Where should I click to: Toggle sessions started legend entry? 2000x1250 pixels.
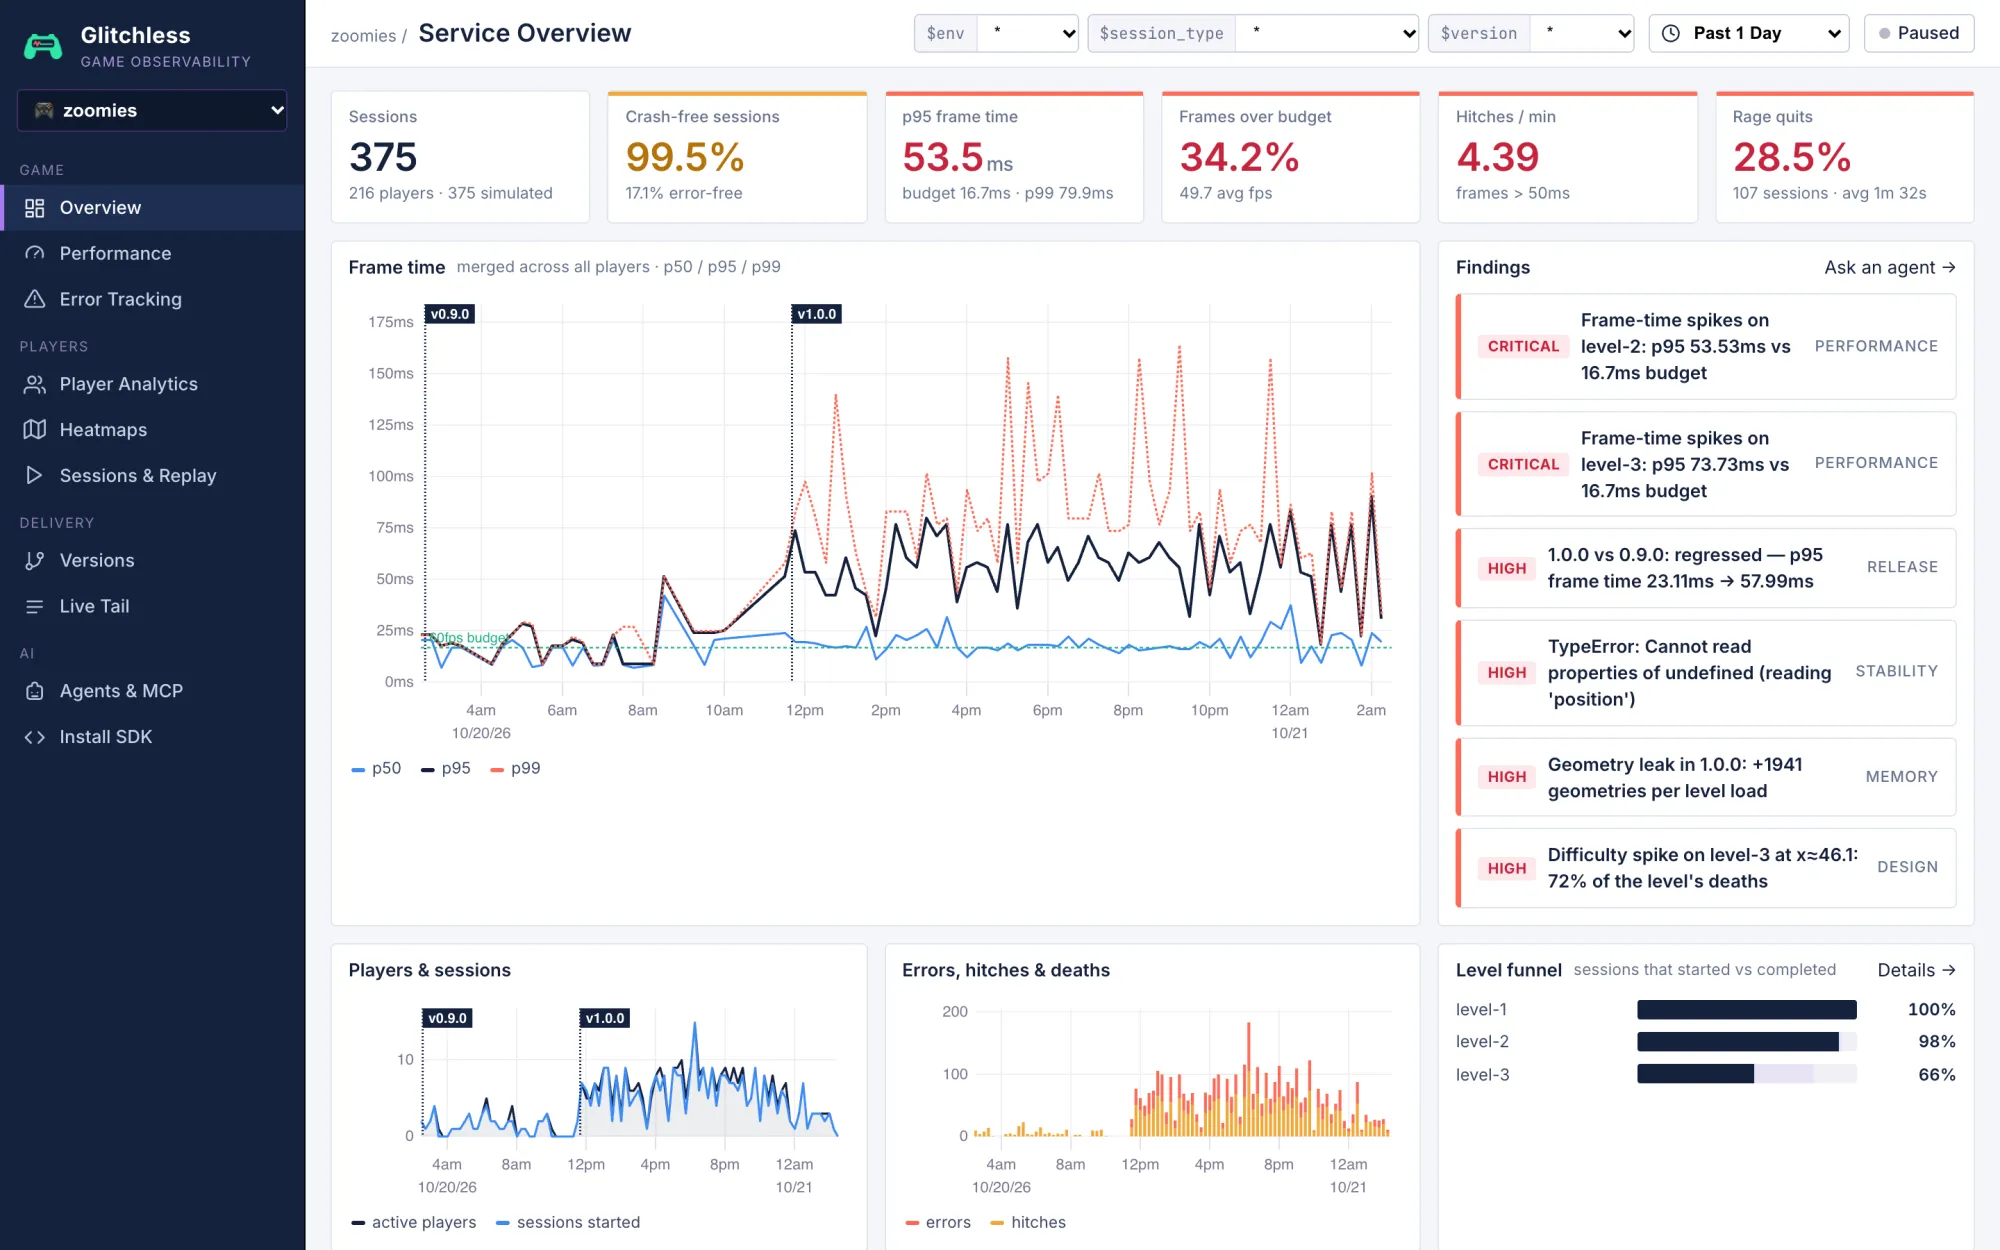pyautogui.click(x=568, y=1222)
